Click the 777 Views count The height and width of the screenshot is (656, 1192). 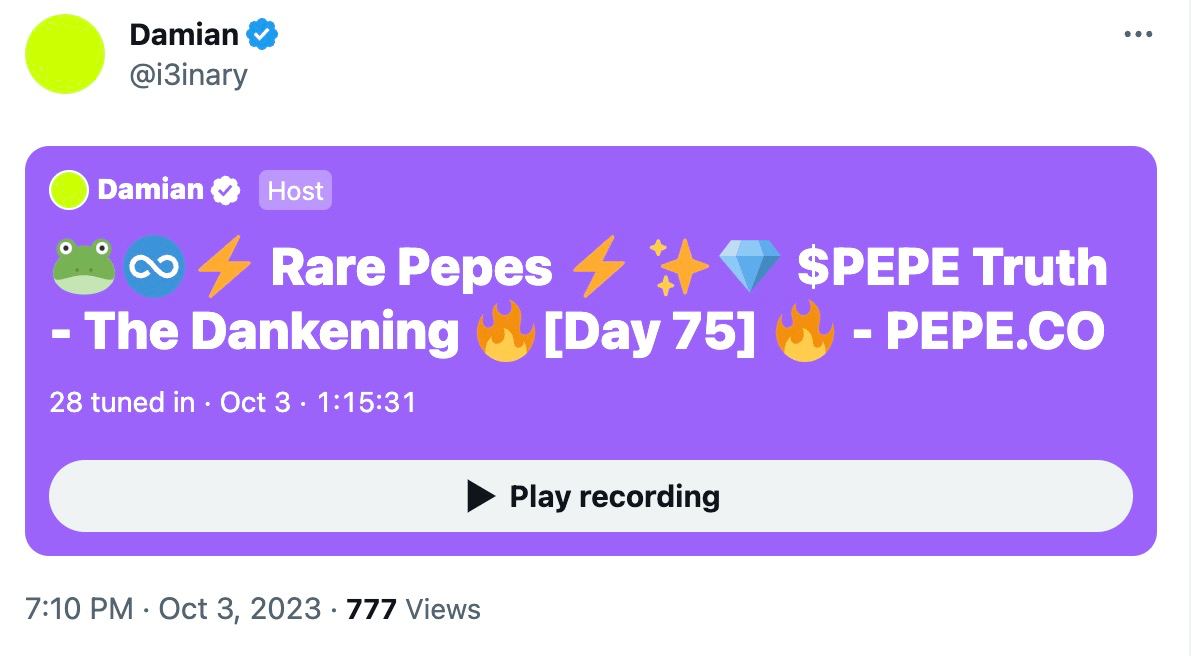(x=414, y=609)
